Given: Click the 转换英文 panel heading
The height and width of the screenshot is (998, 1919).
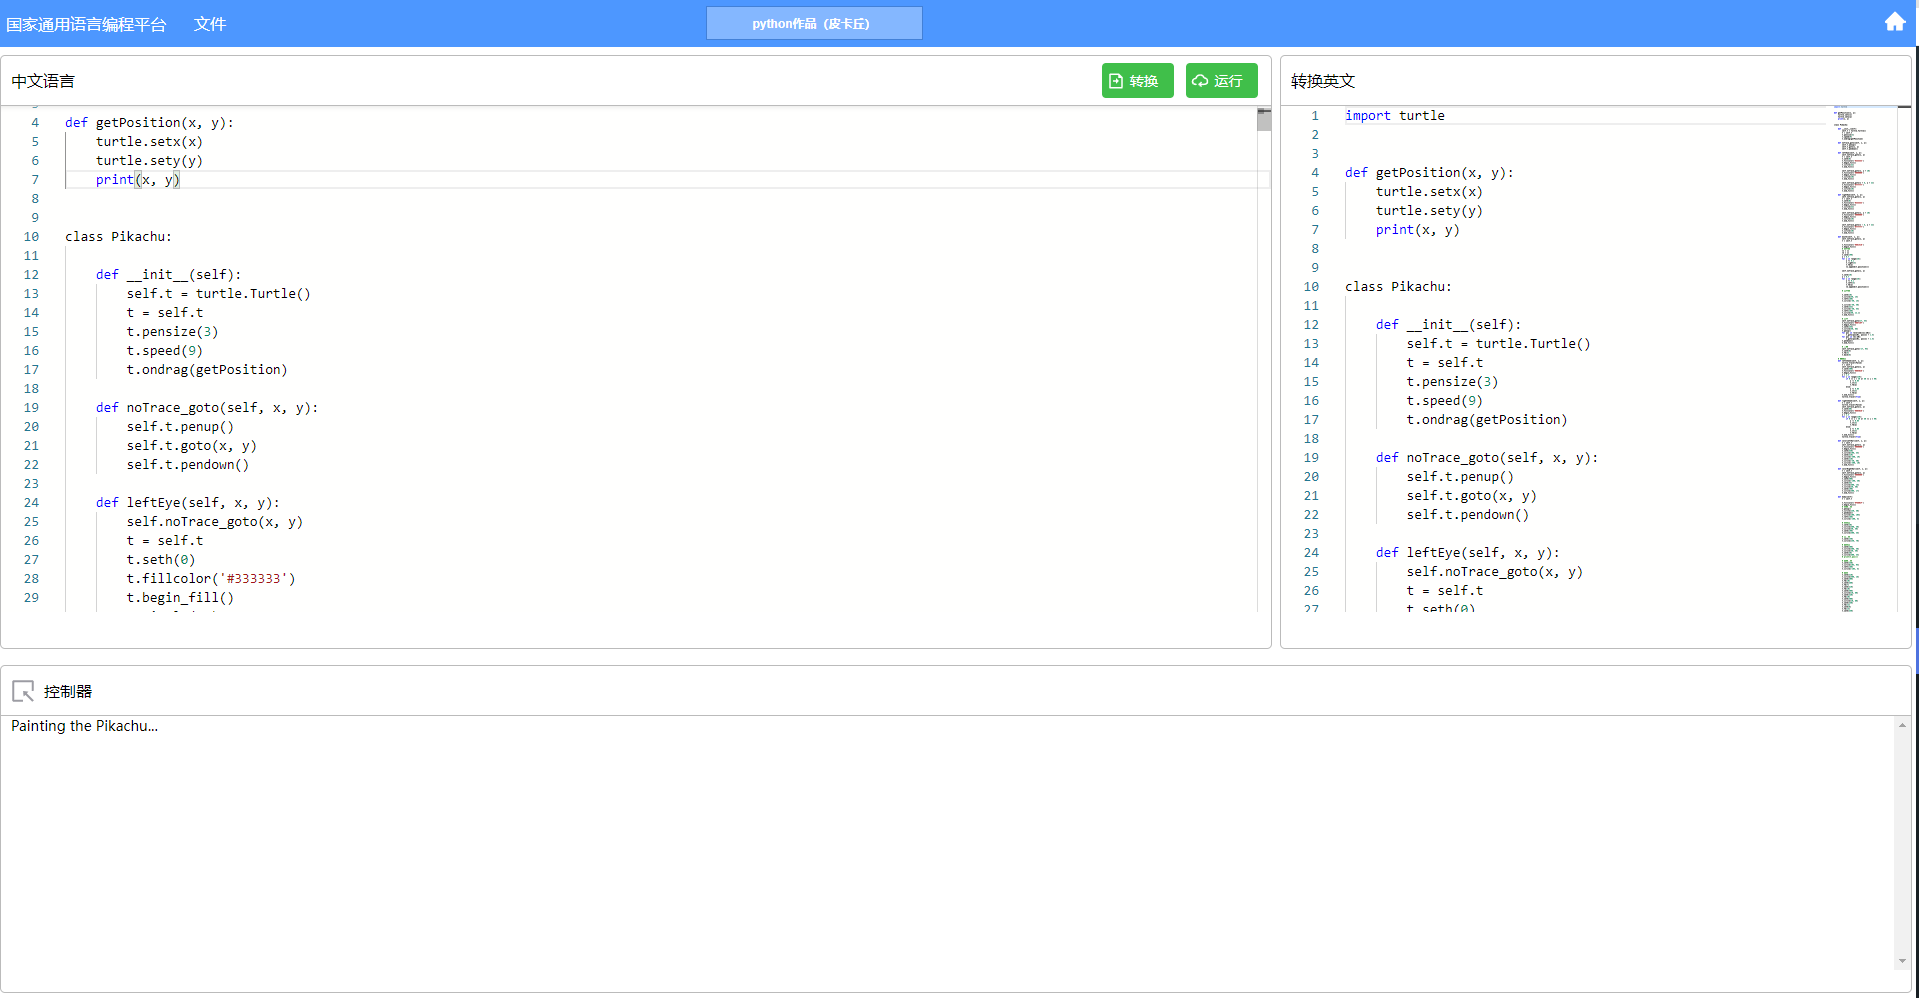Looking at the screenshot, I should (x=1322, y=81).
